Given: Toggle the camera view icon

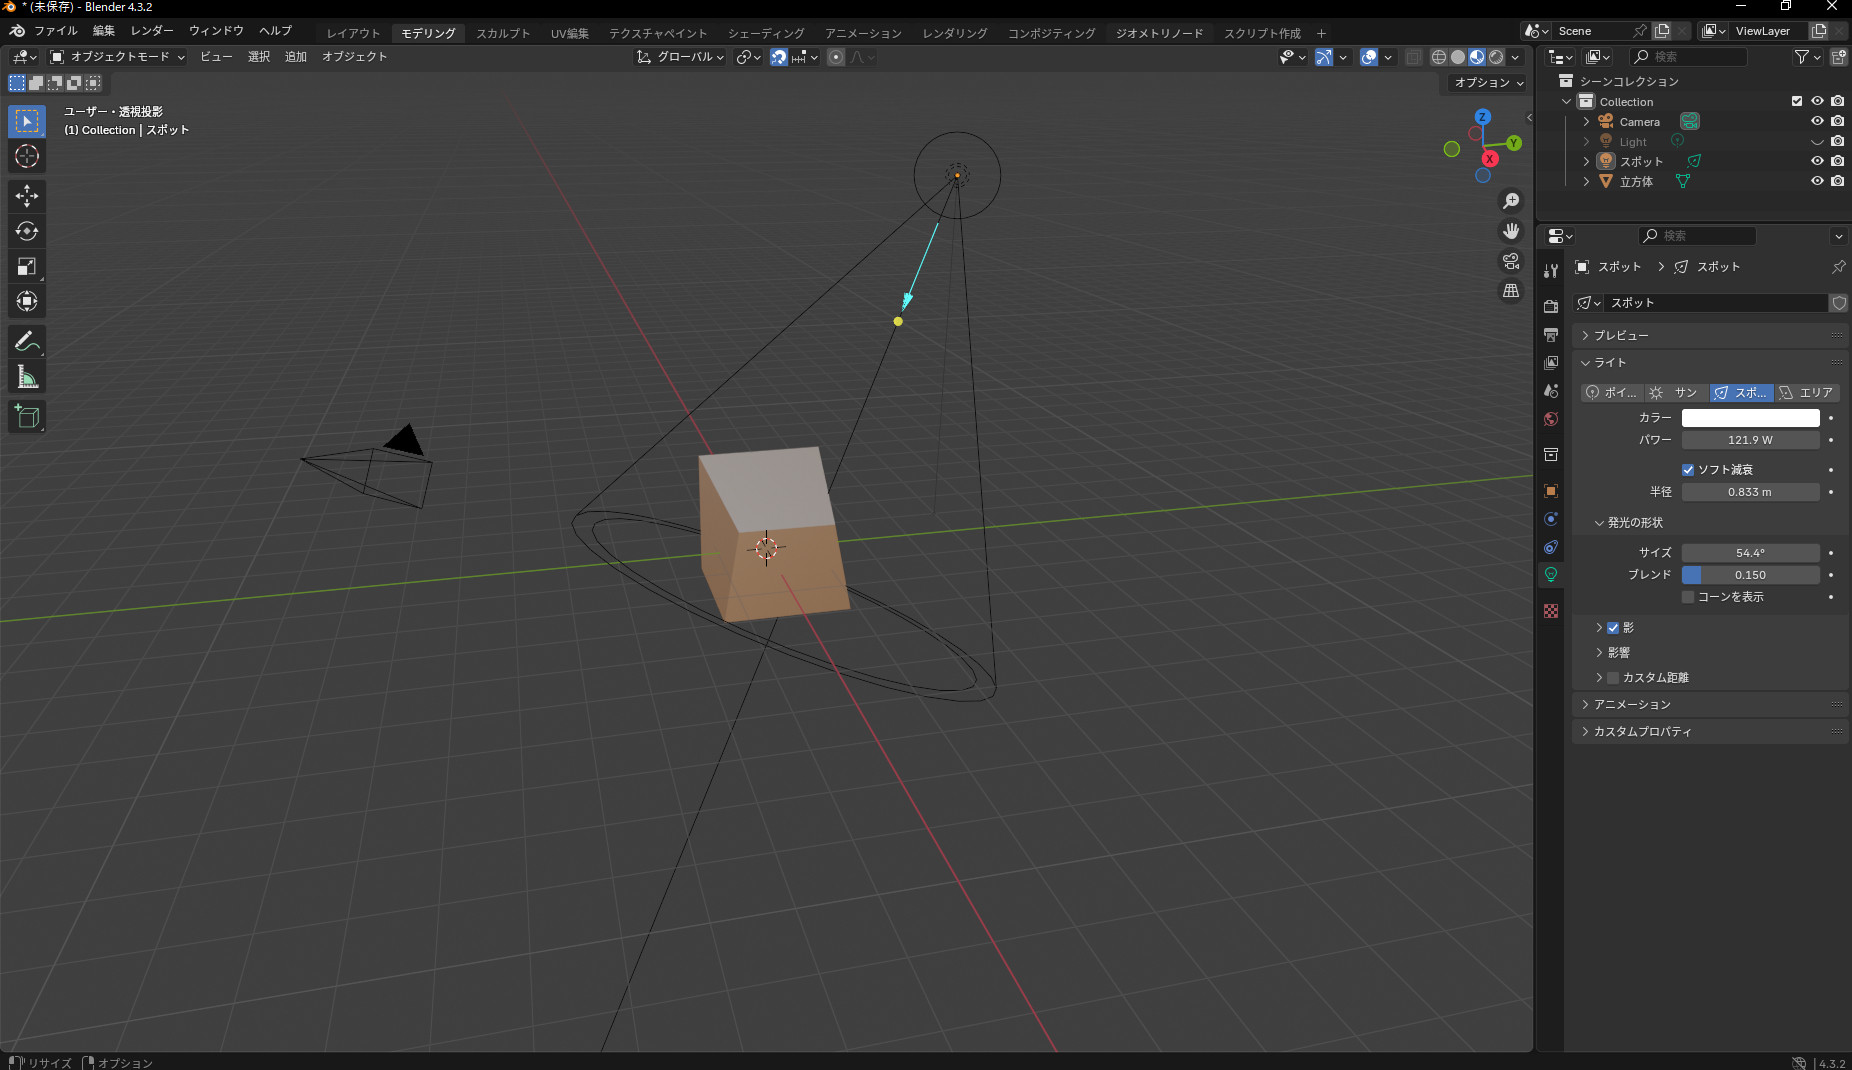Looking at the screenshot, I should point(1511,261).
